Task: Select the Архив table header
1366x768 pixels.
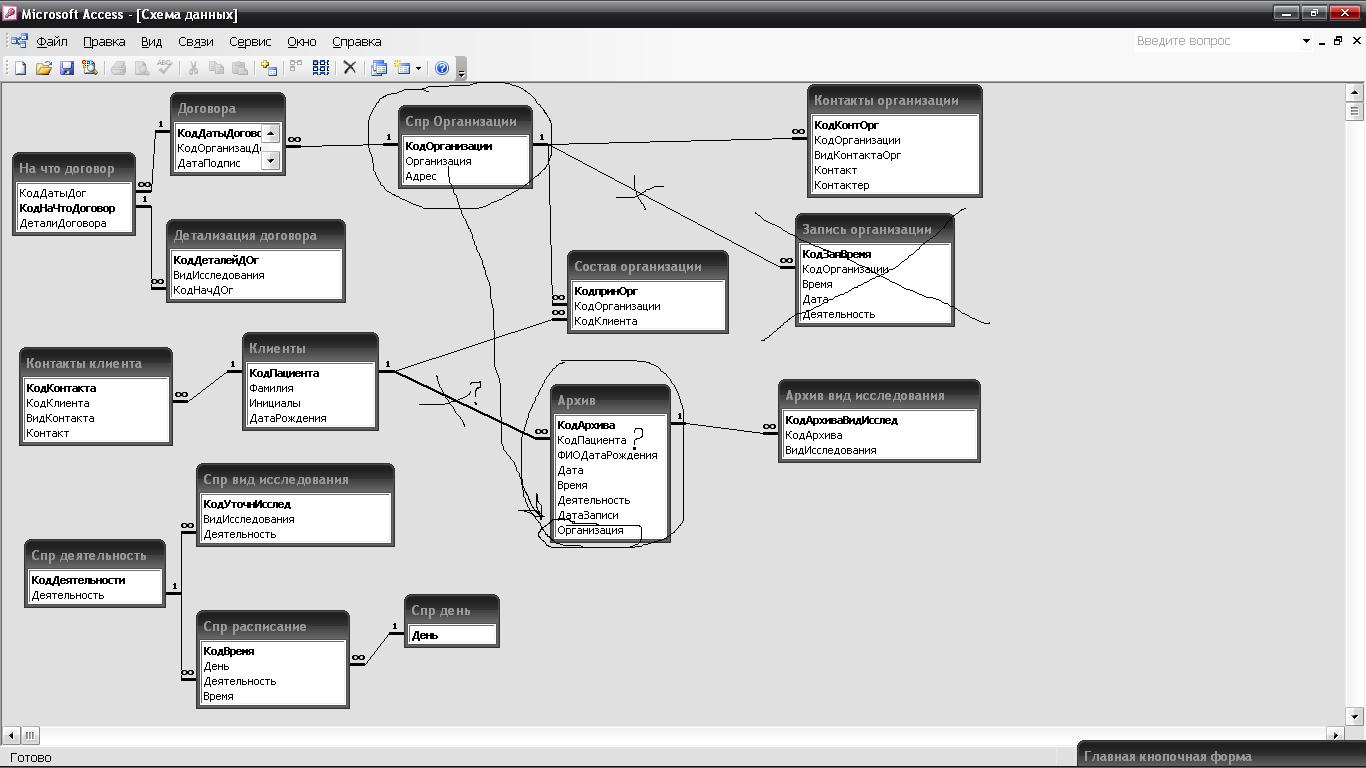Action: click(x=610, y=400)
